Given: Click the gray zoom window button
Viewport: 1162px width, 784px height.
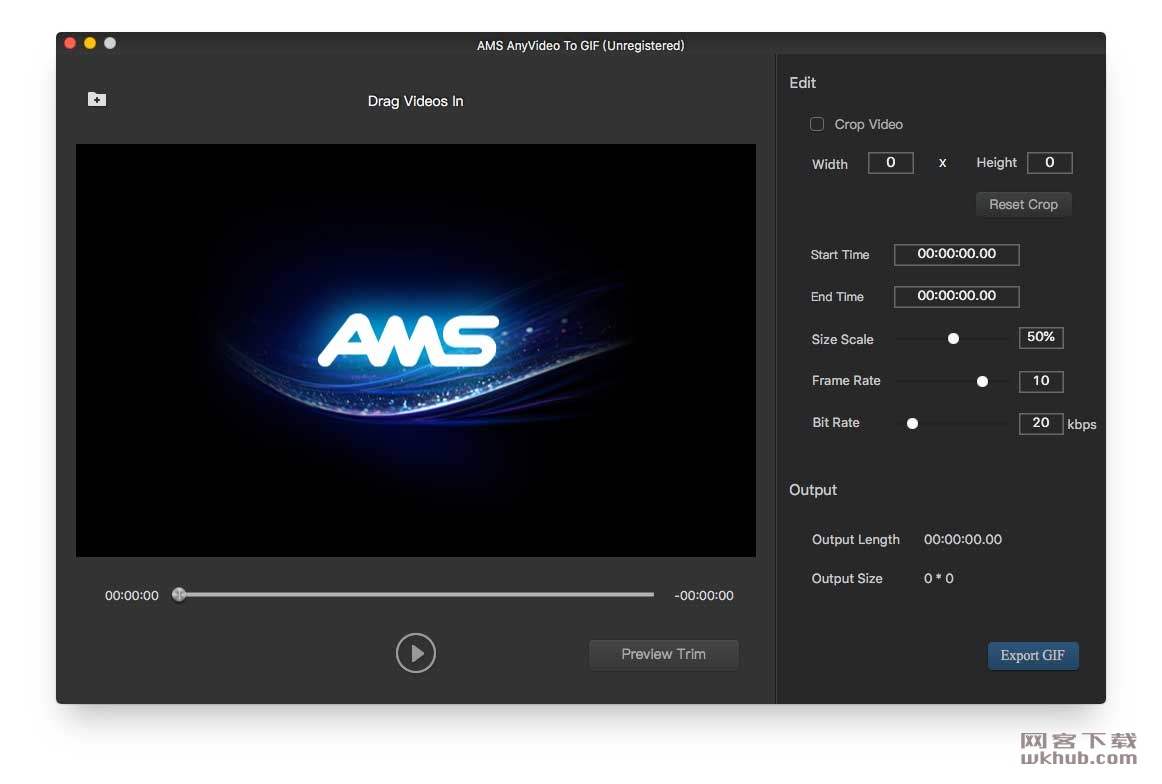Looking at the screenshot, I should pyautogui.click(x=110, y=43).
